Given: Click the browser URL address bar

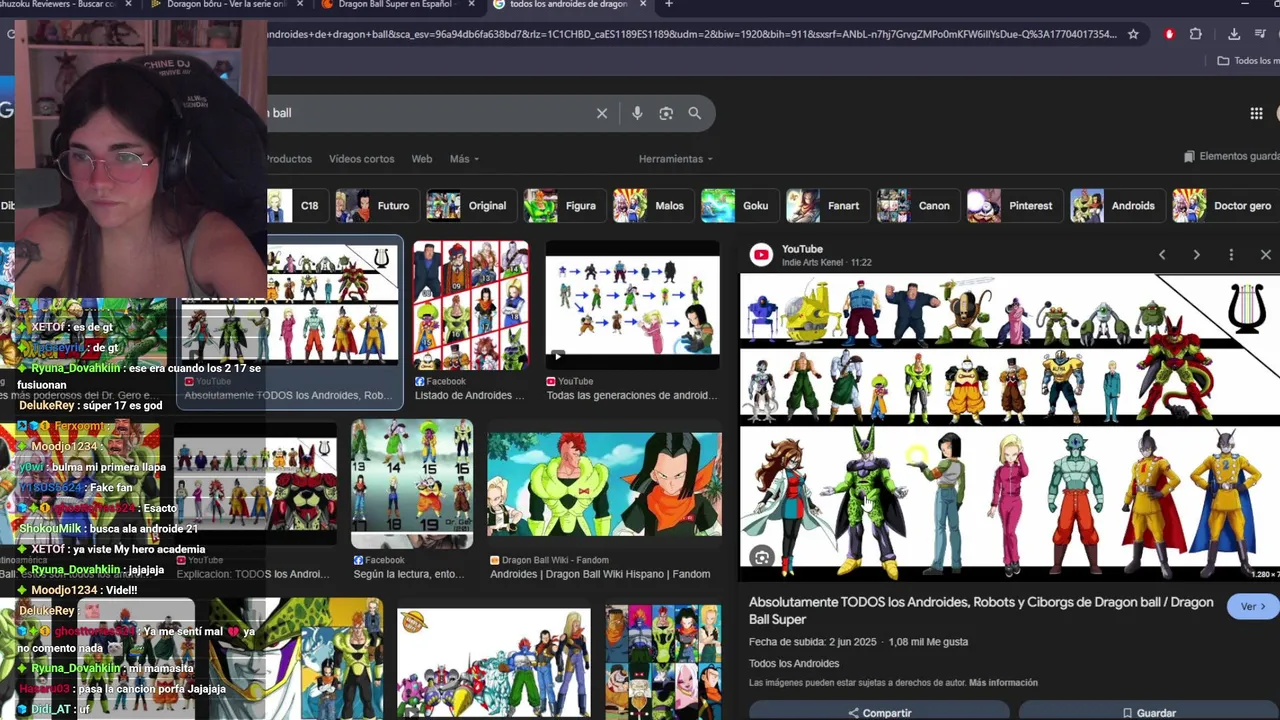Looking at the screenshot, I should [690, 34].
